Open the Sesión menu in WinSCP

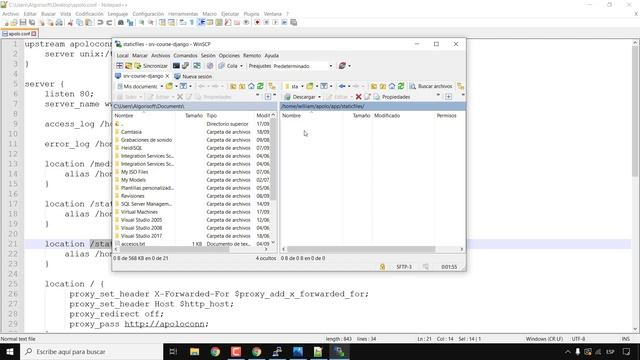[208, 56]
